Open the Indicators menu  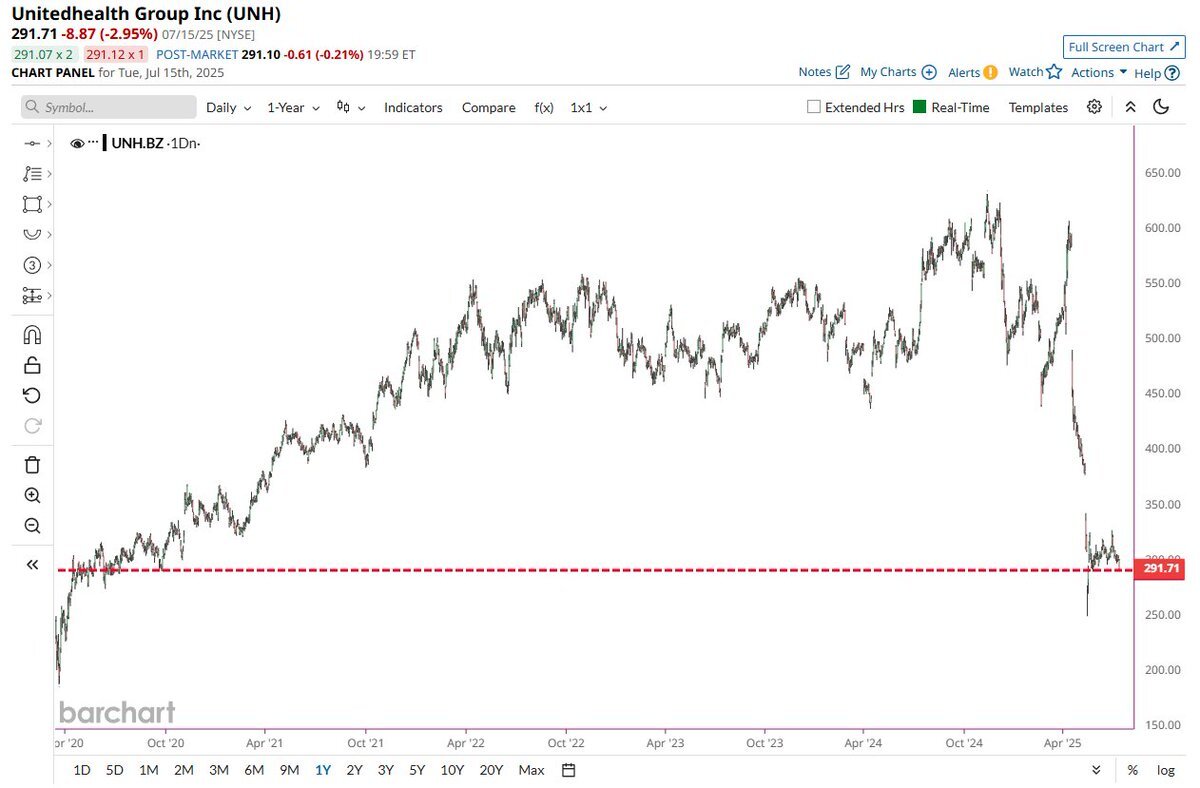click(413, 107)
